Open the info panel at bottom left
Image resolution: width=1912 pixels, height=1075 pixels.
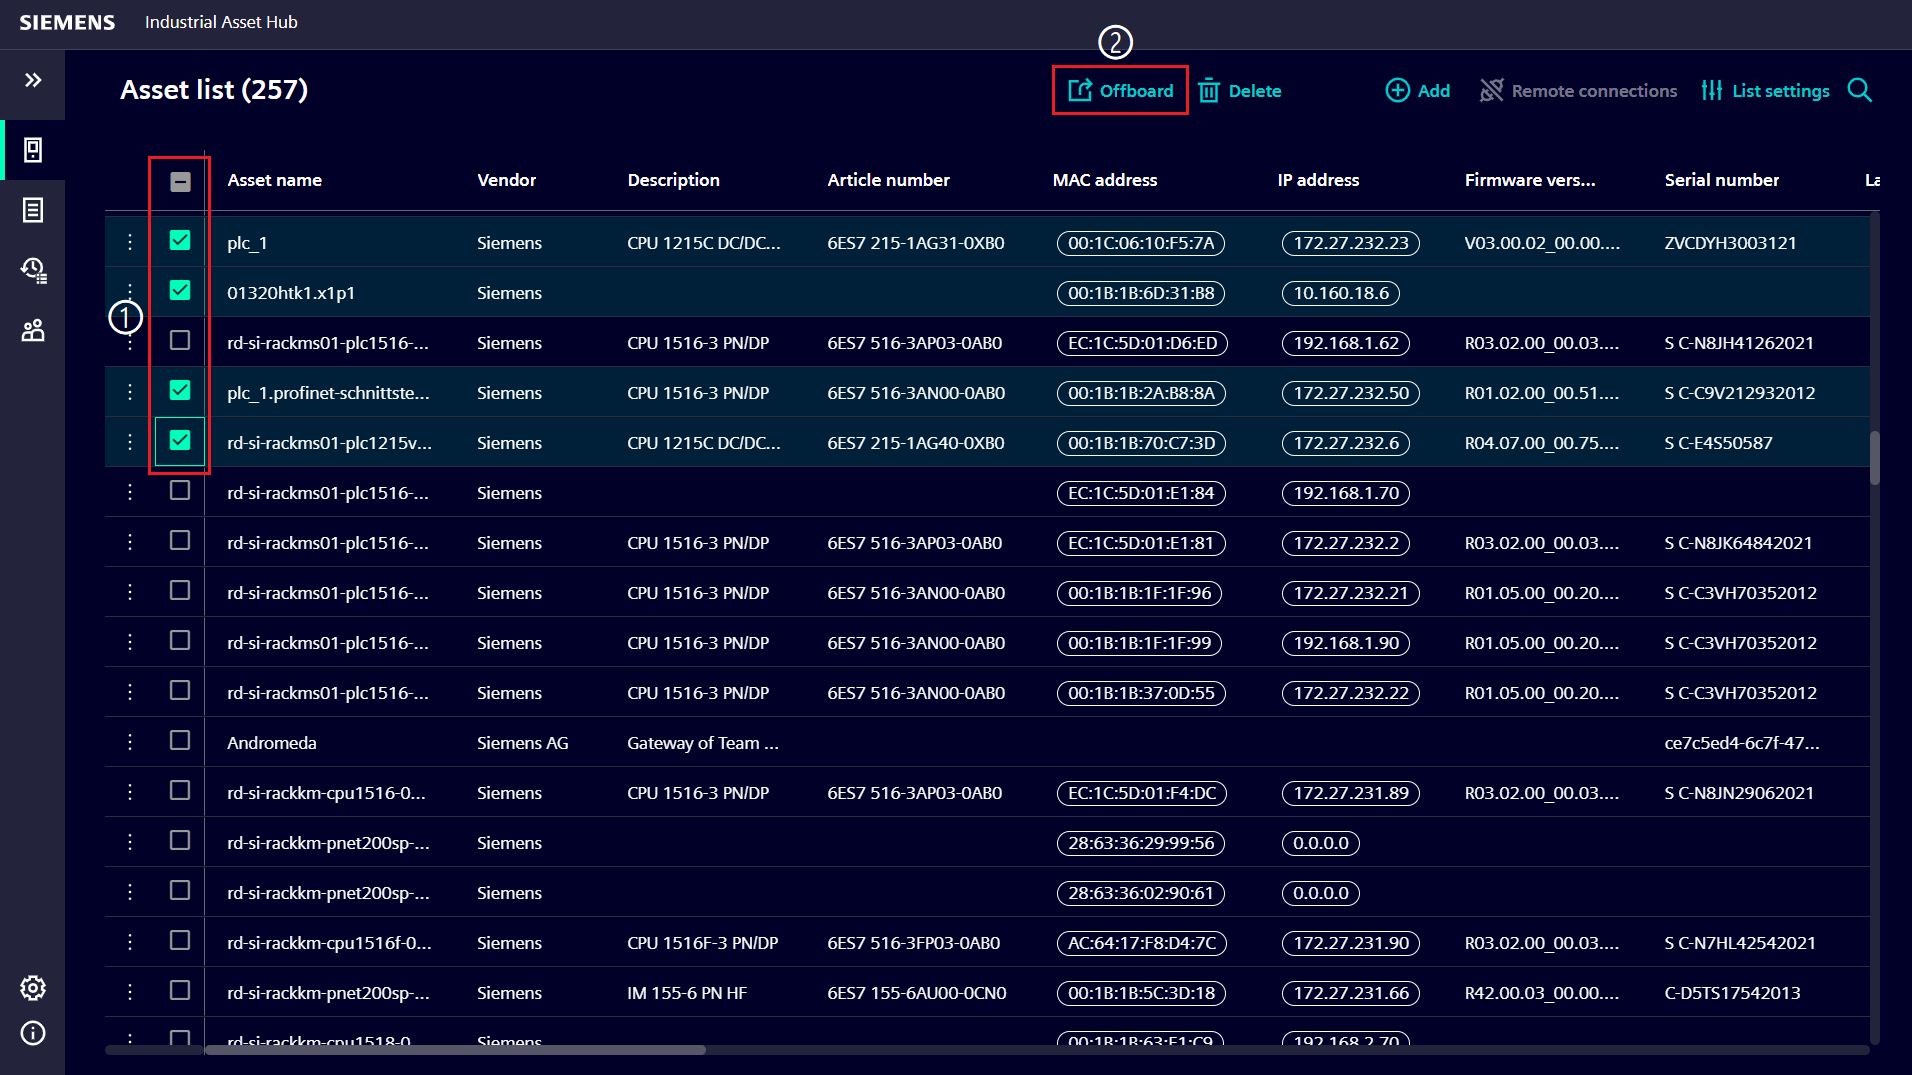33,1034
